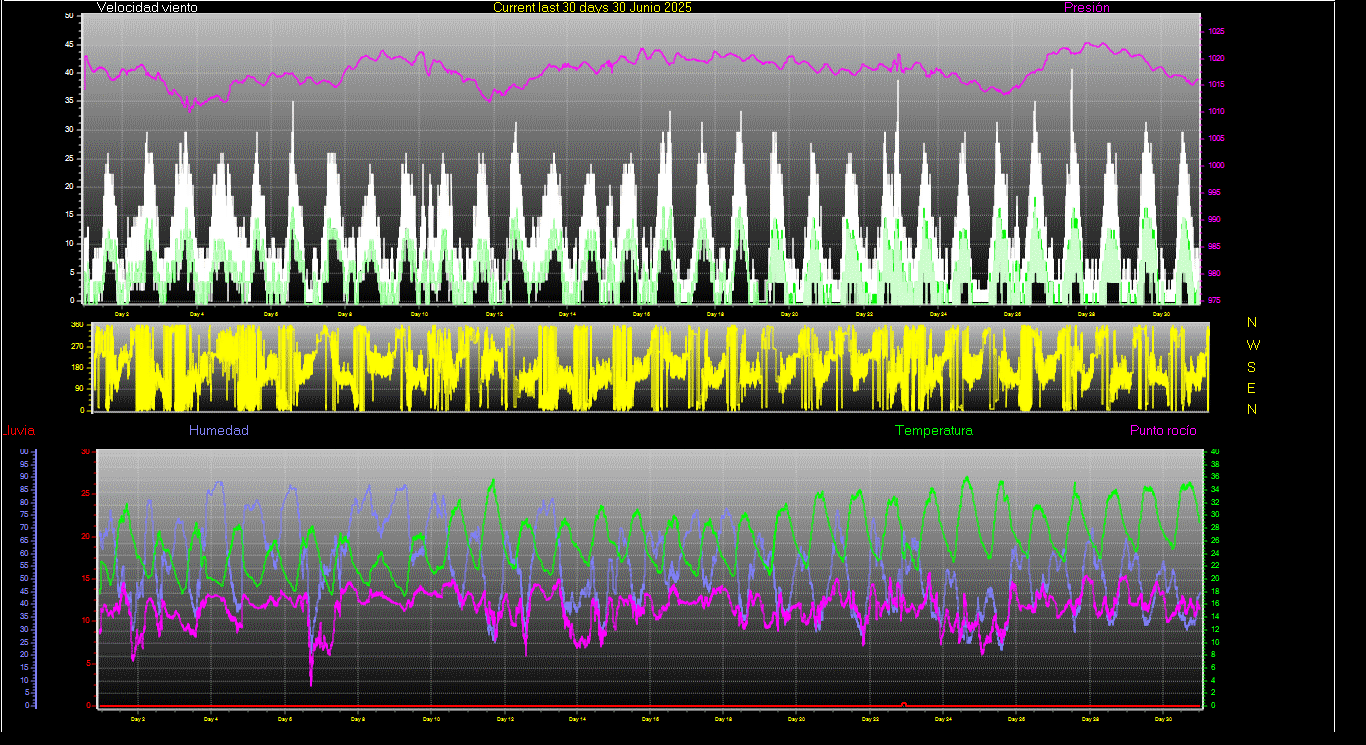Click 'Day 12' under the temperature chart

504,719
